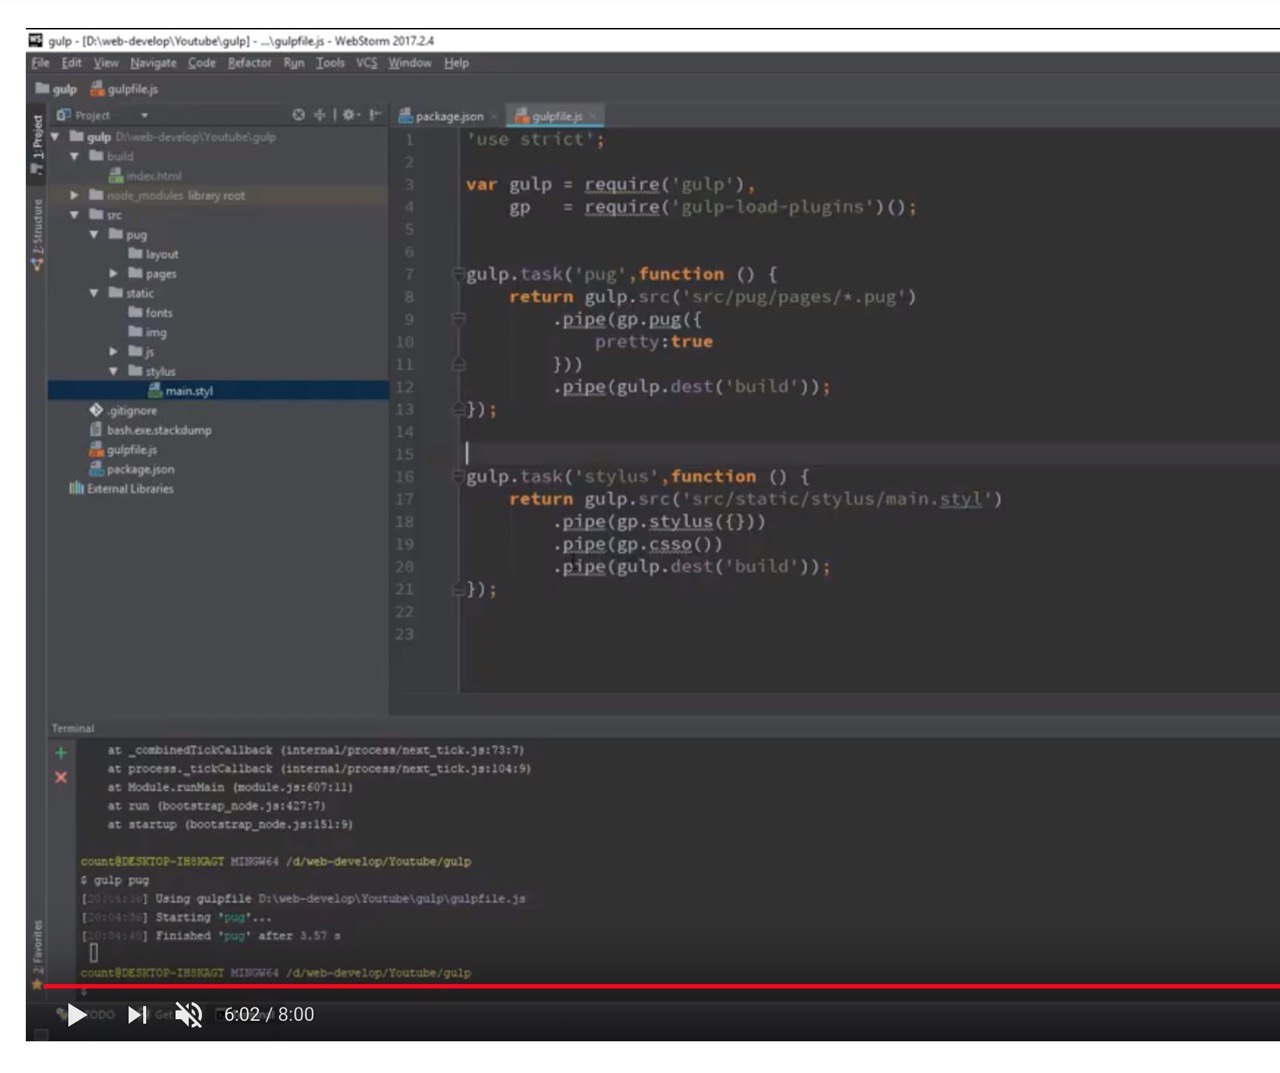Click the 6:02 / 8:00 time display
This screenshot has width=1280, height=1073.
268,1015
